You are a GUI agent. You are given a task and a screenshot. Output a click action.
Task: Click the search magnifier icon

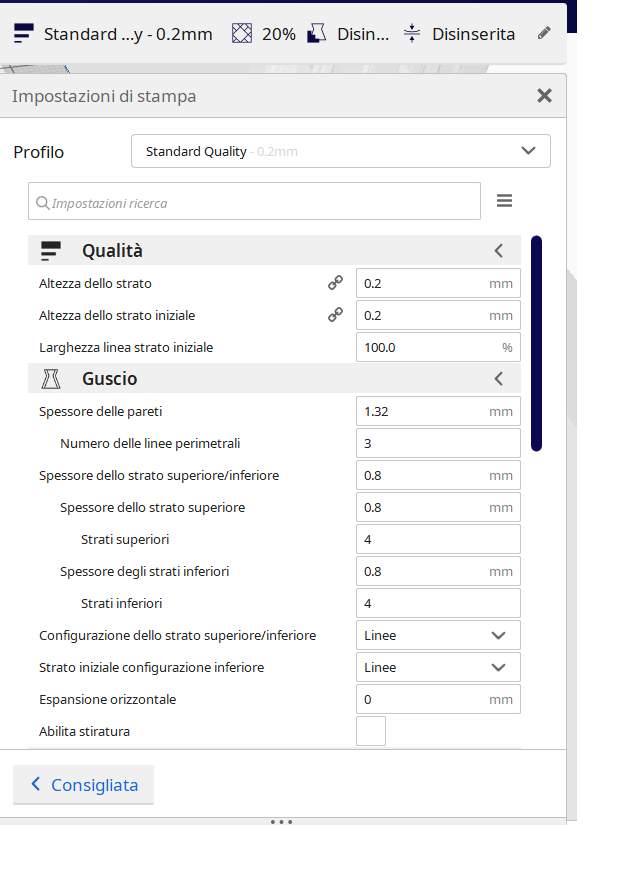click(42, 203)
